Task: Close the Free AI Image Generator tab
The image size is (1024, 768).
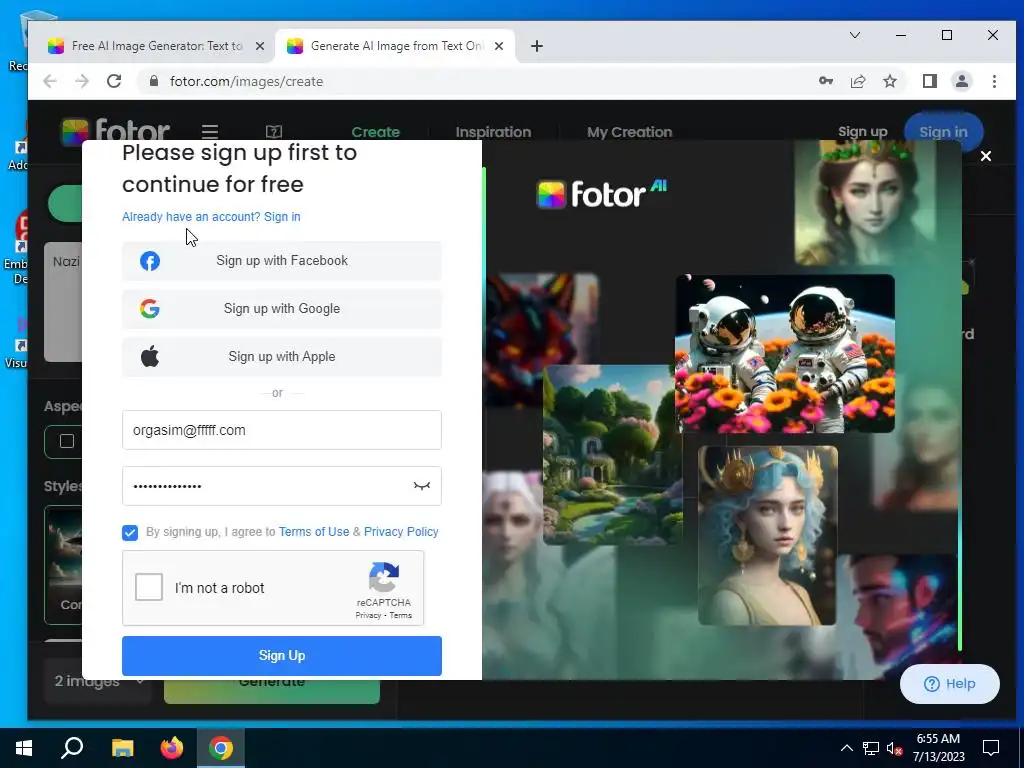Action: click(260, 46)
